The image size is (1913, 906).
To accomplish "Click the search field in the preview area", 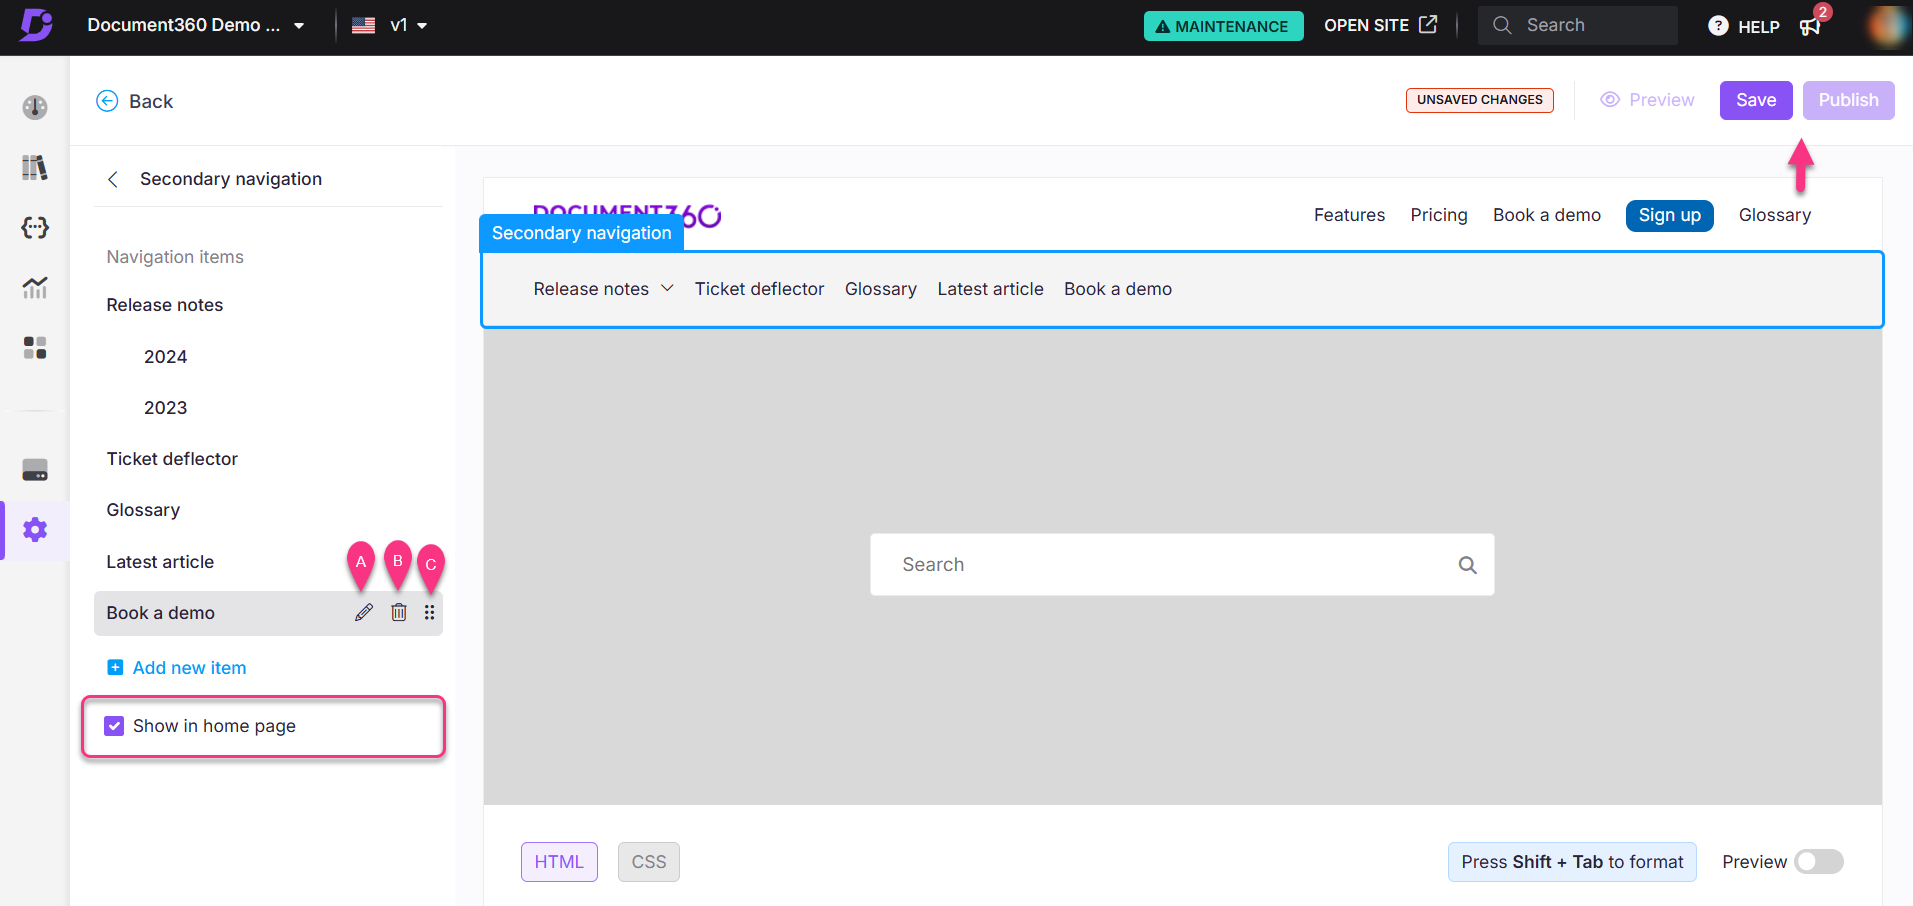I will [x=1182, y=565].
